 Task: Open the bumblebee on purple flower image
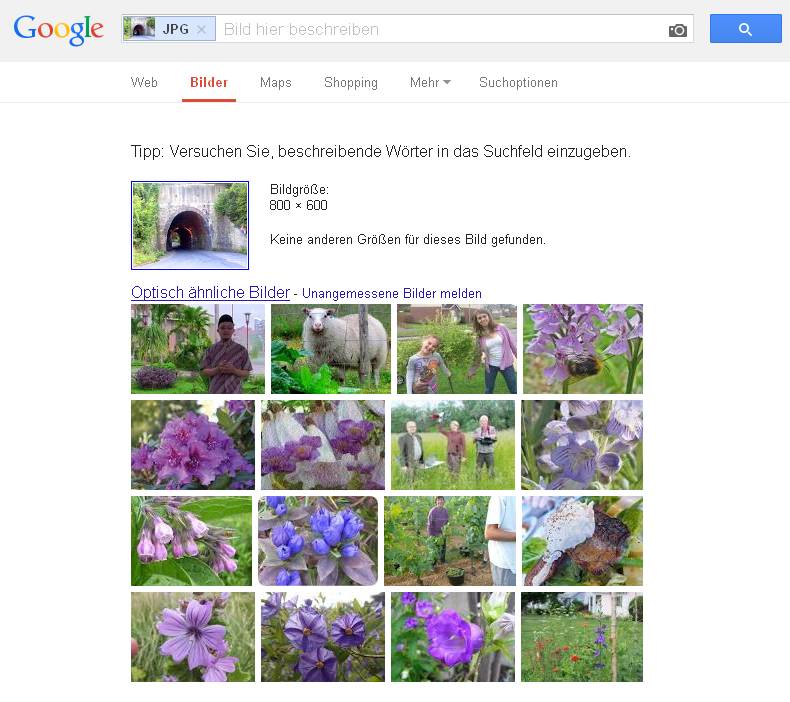click(583, 349)
